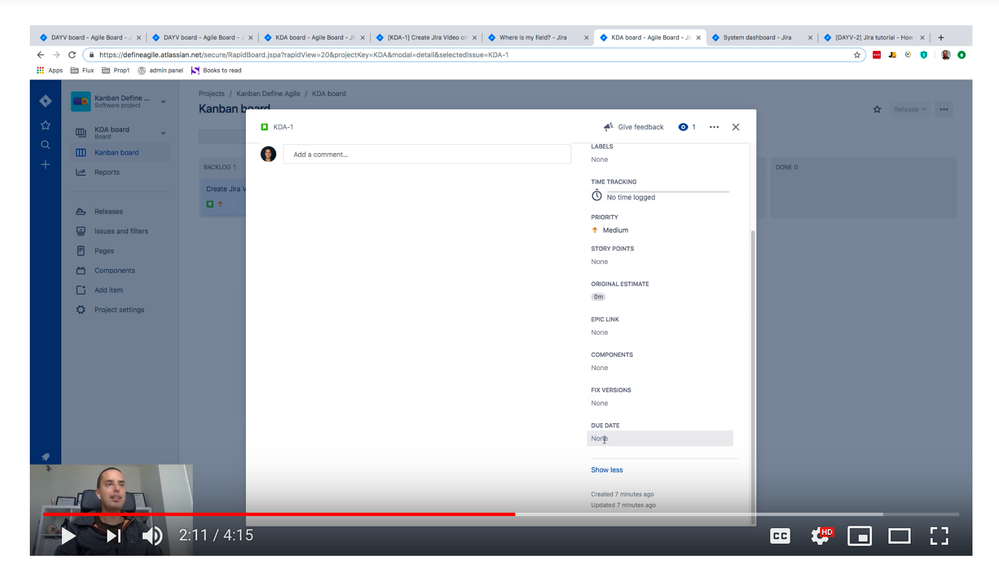Open starred items in Jira sidebar
Viewport: 999px width, 569px height.
45,125
